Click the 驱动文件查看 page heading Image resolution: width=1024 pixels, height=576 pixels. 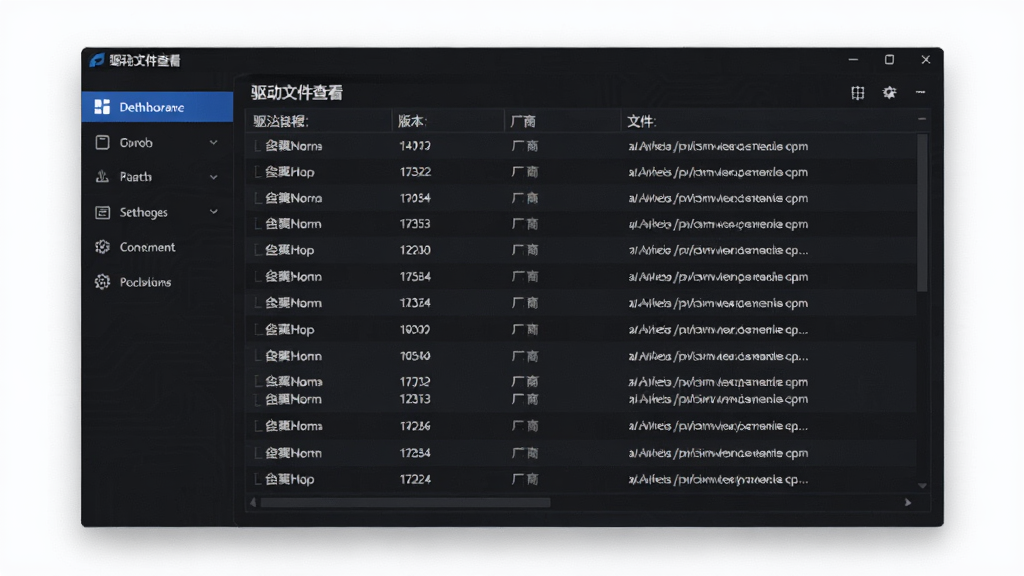297,93
